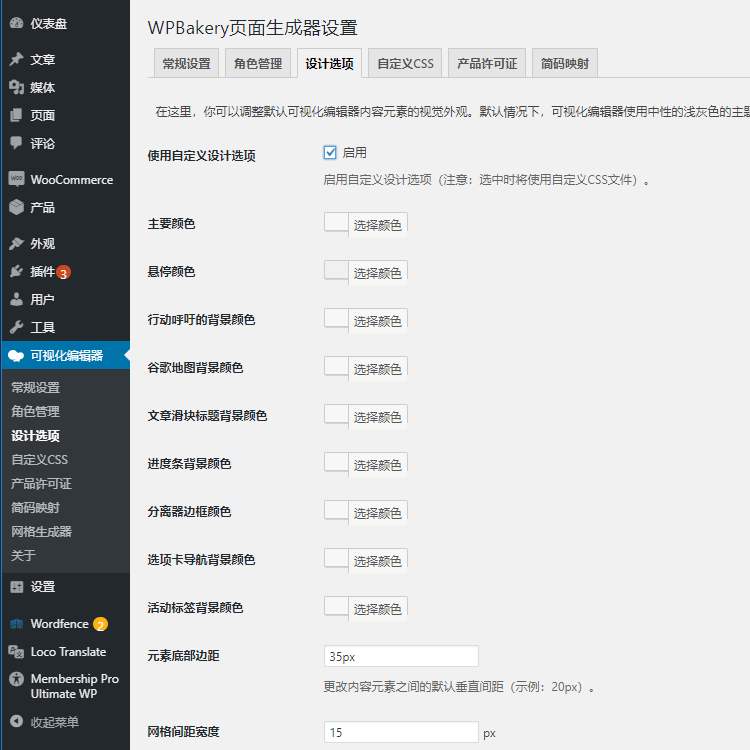Click the Wordfence shield icon
Screen dimensions: 750x750
pos(16,624)
